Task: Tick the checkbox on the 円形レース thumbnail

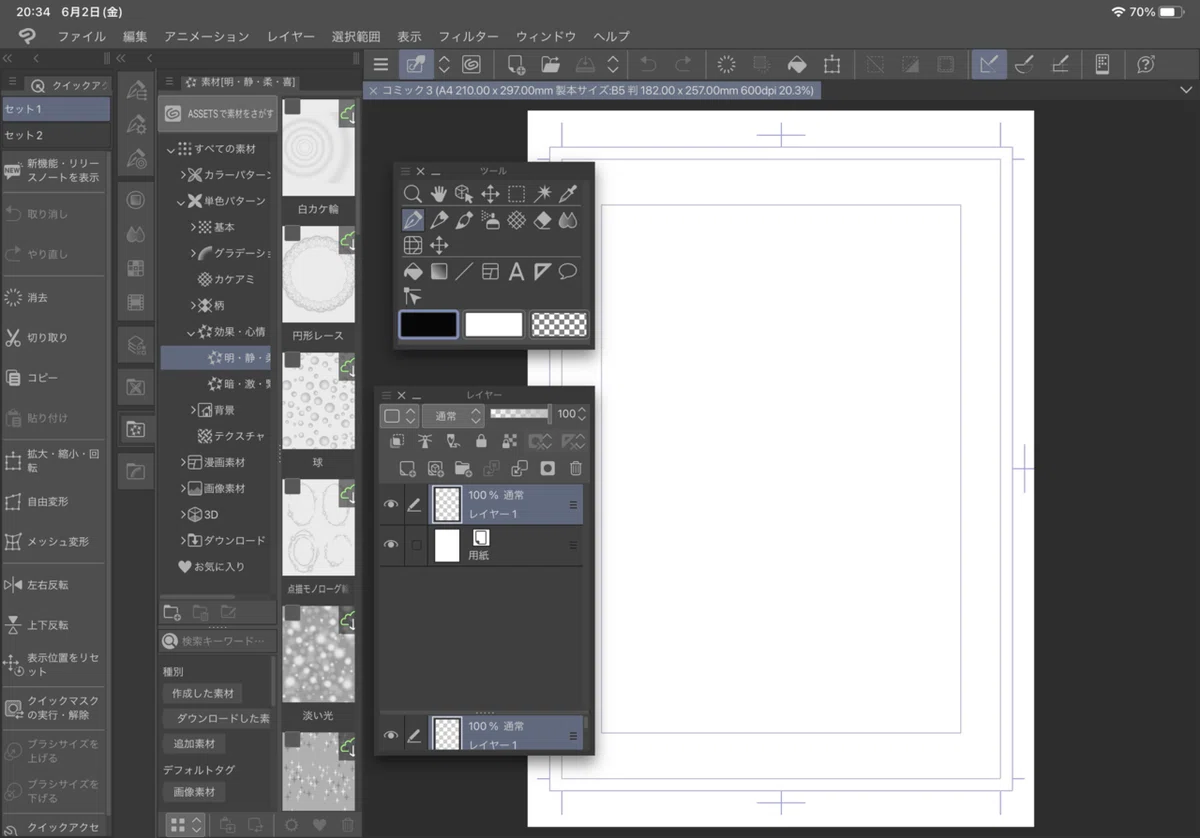Action: (292, 234)
